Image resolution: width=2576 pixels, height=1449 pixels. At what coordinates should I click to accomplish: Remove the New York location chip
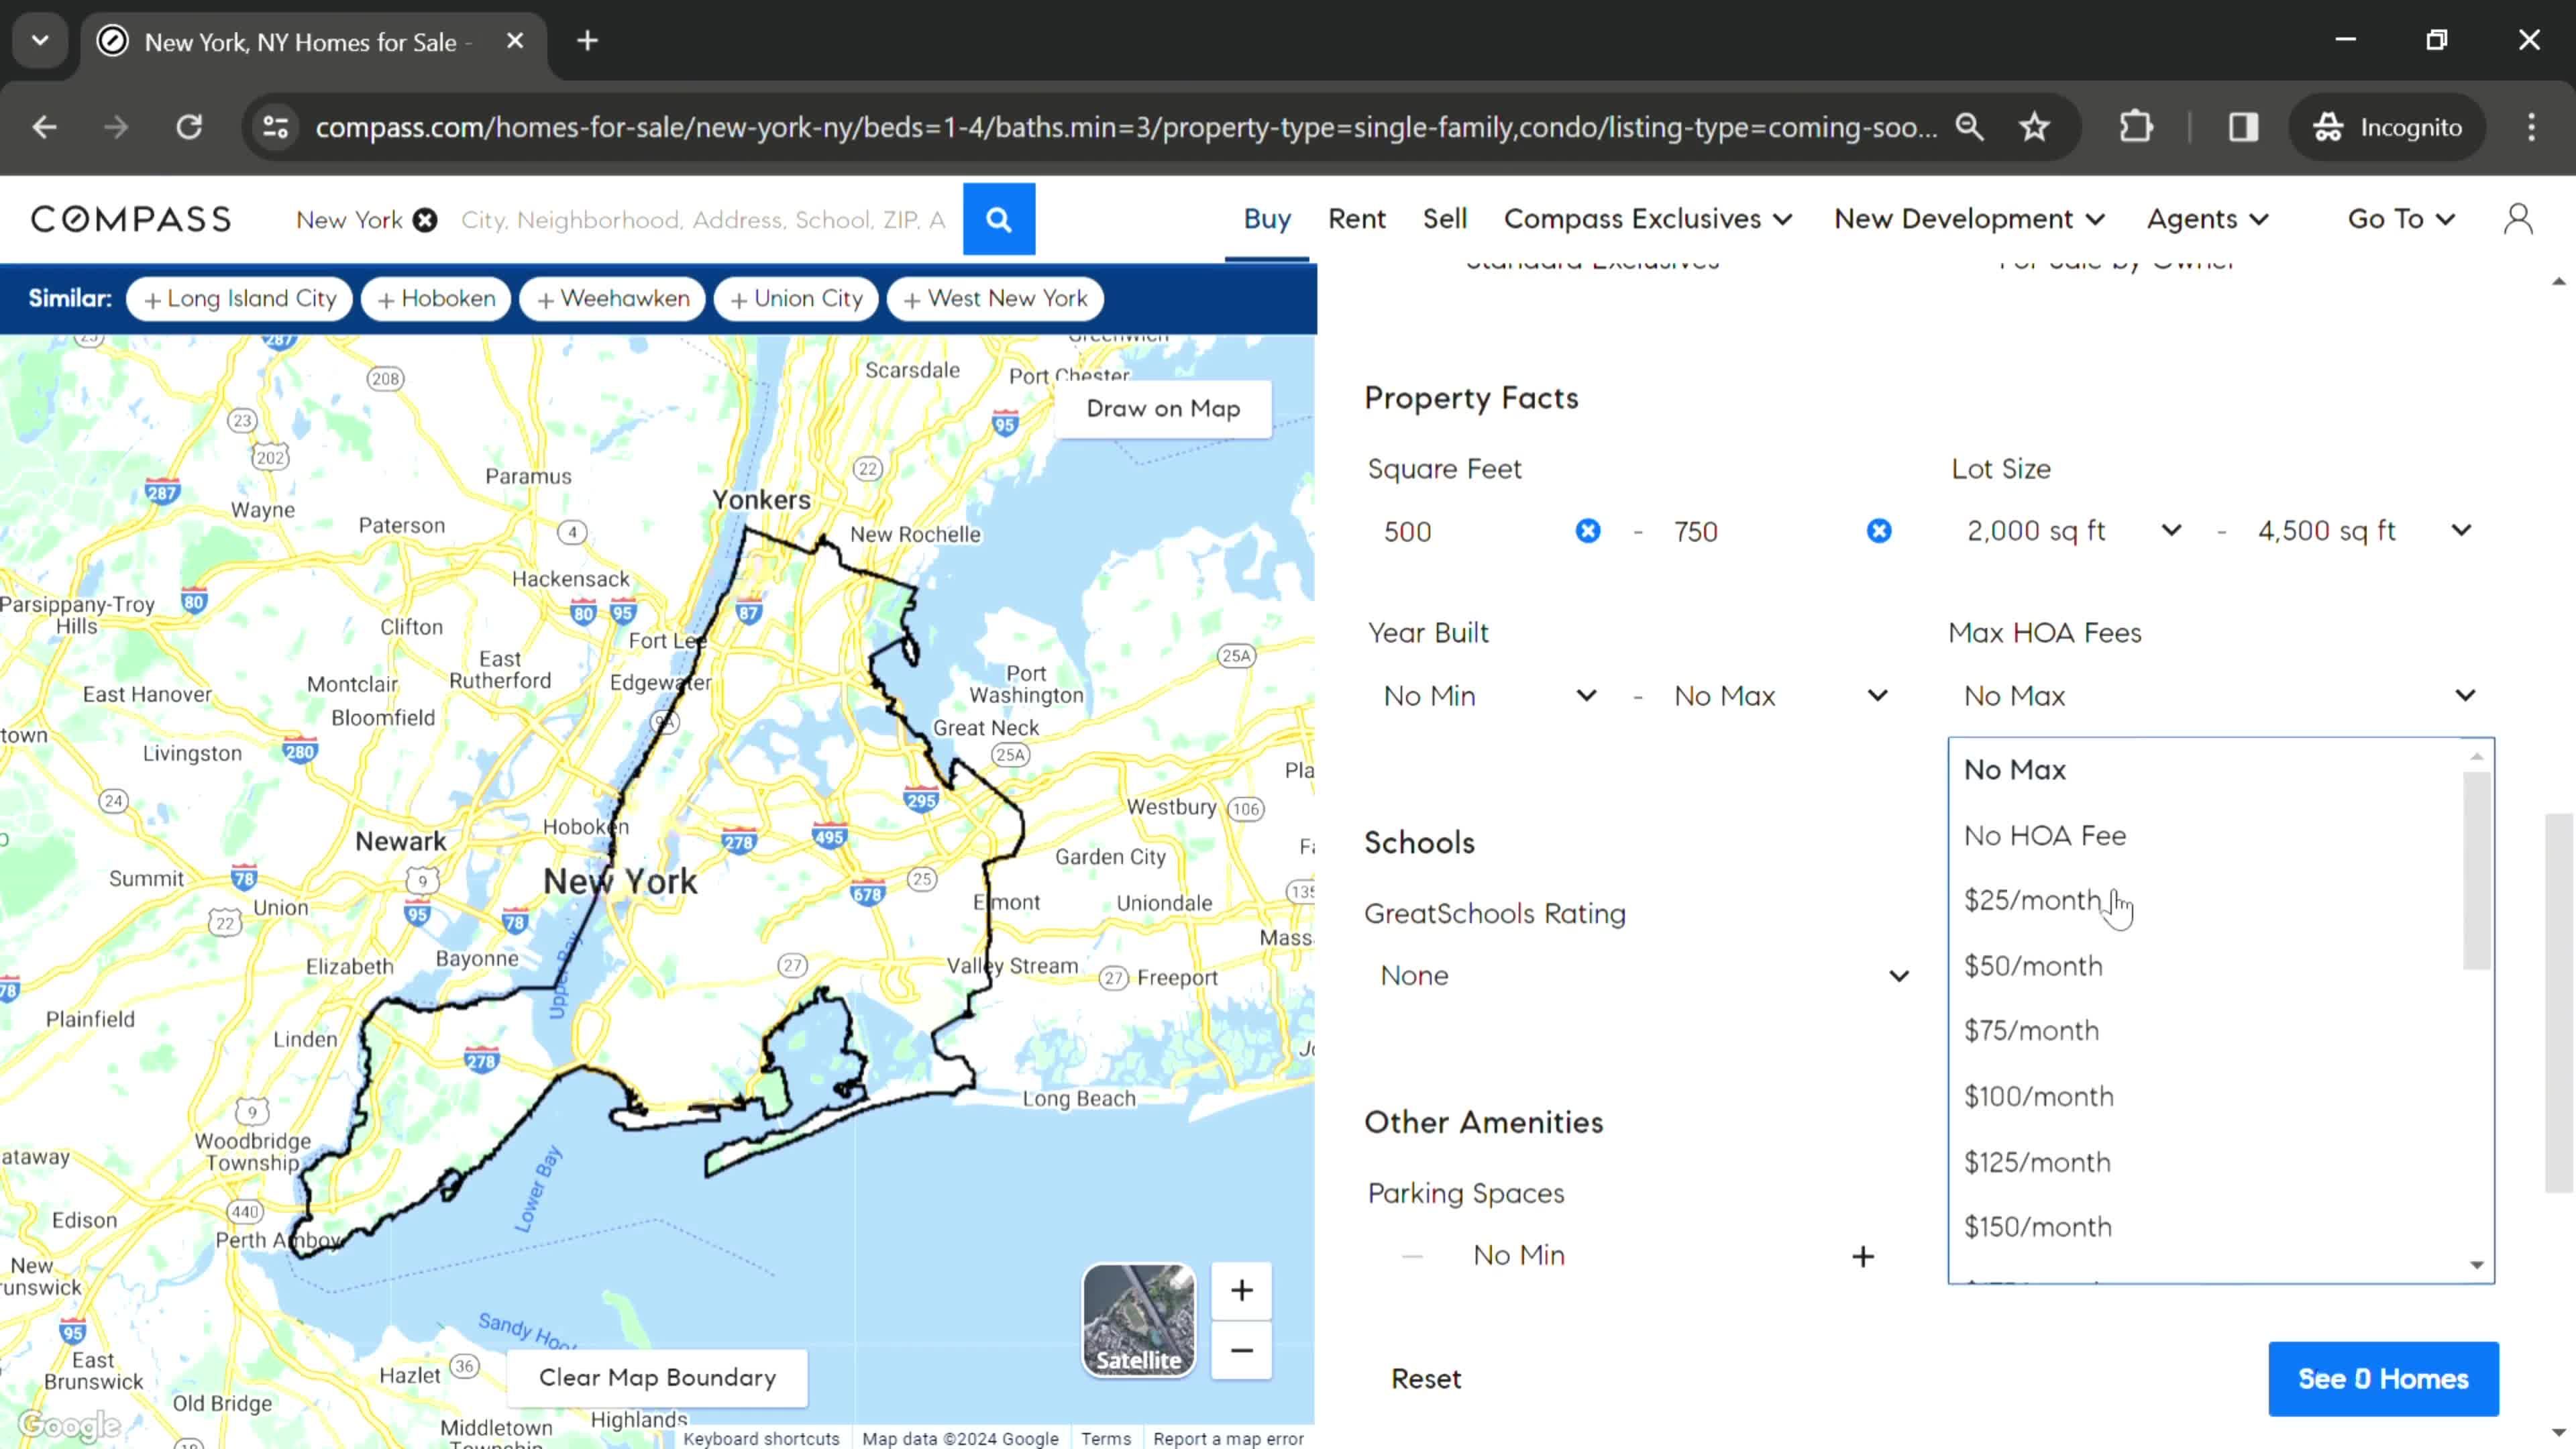coord(425,220)
